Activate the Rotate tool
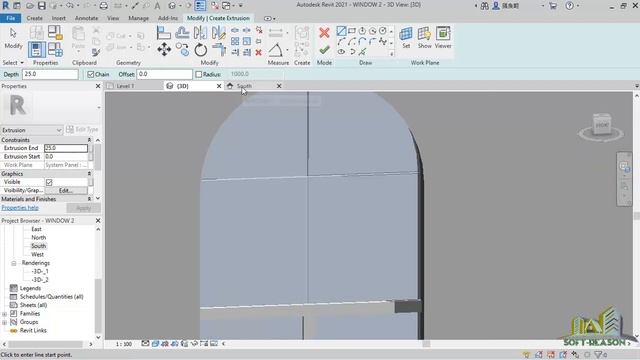The width and height of the screenshot is (640, 360). 200,50
